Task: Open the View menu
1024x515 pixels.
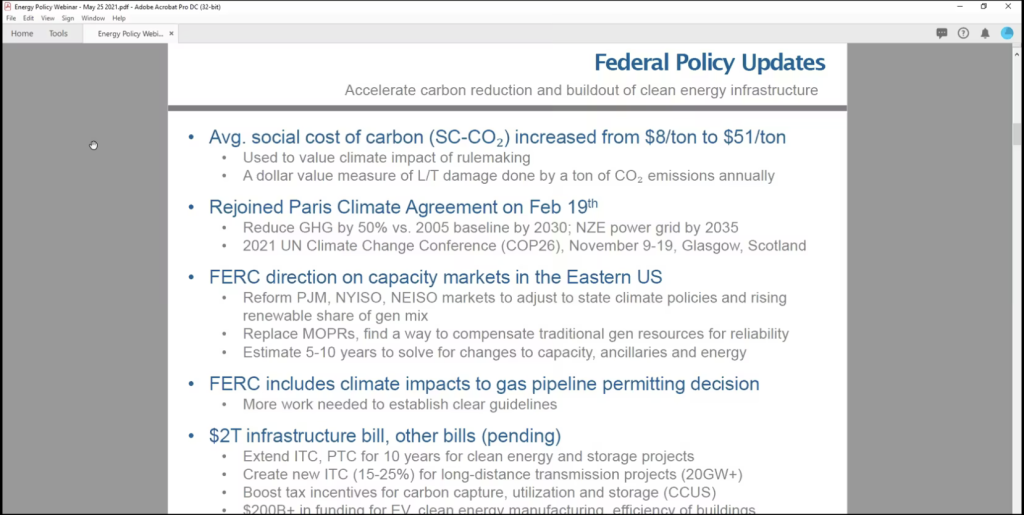Action: pyautogui.click(x=48, y=18)
